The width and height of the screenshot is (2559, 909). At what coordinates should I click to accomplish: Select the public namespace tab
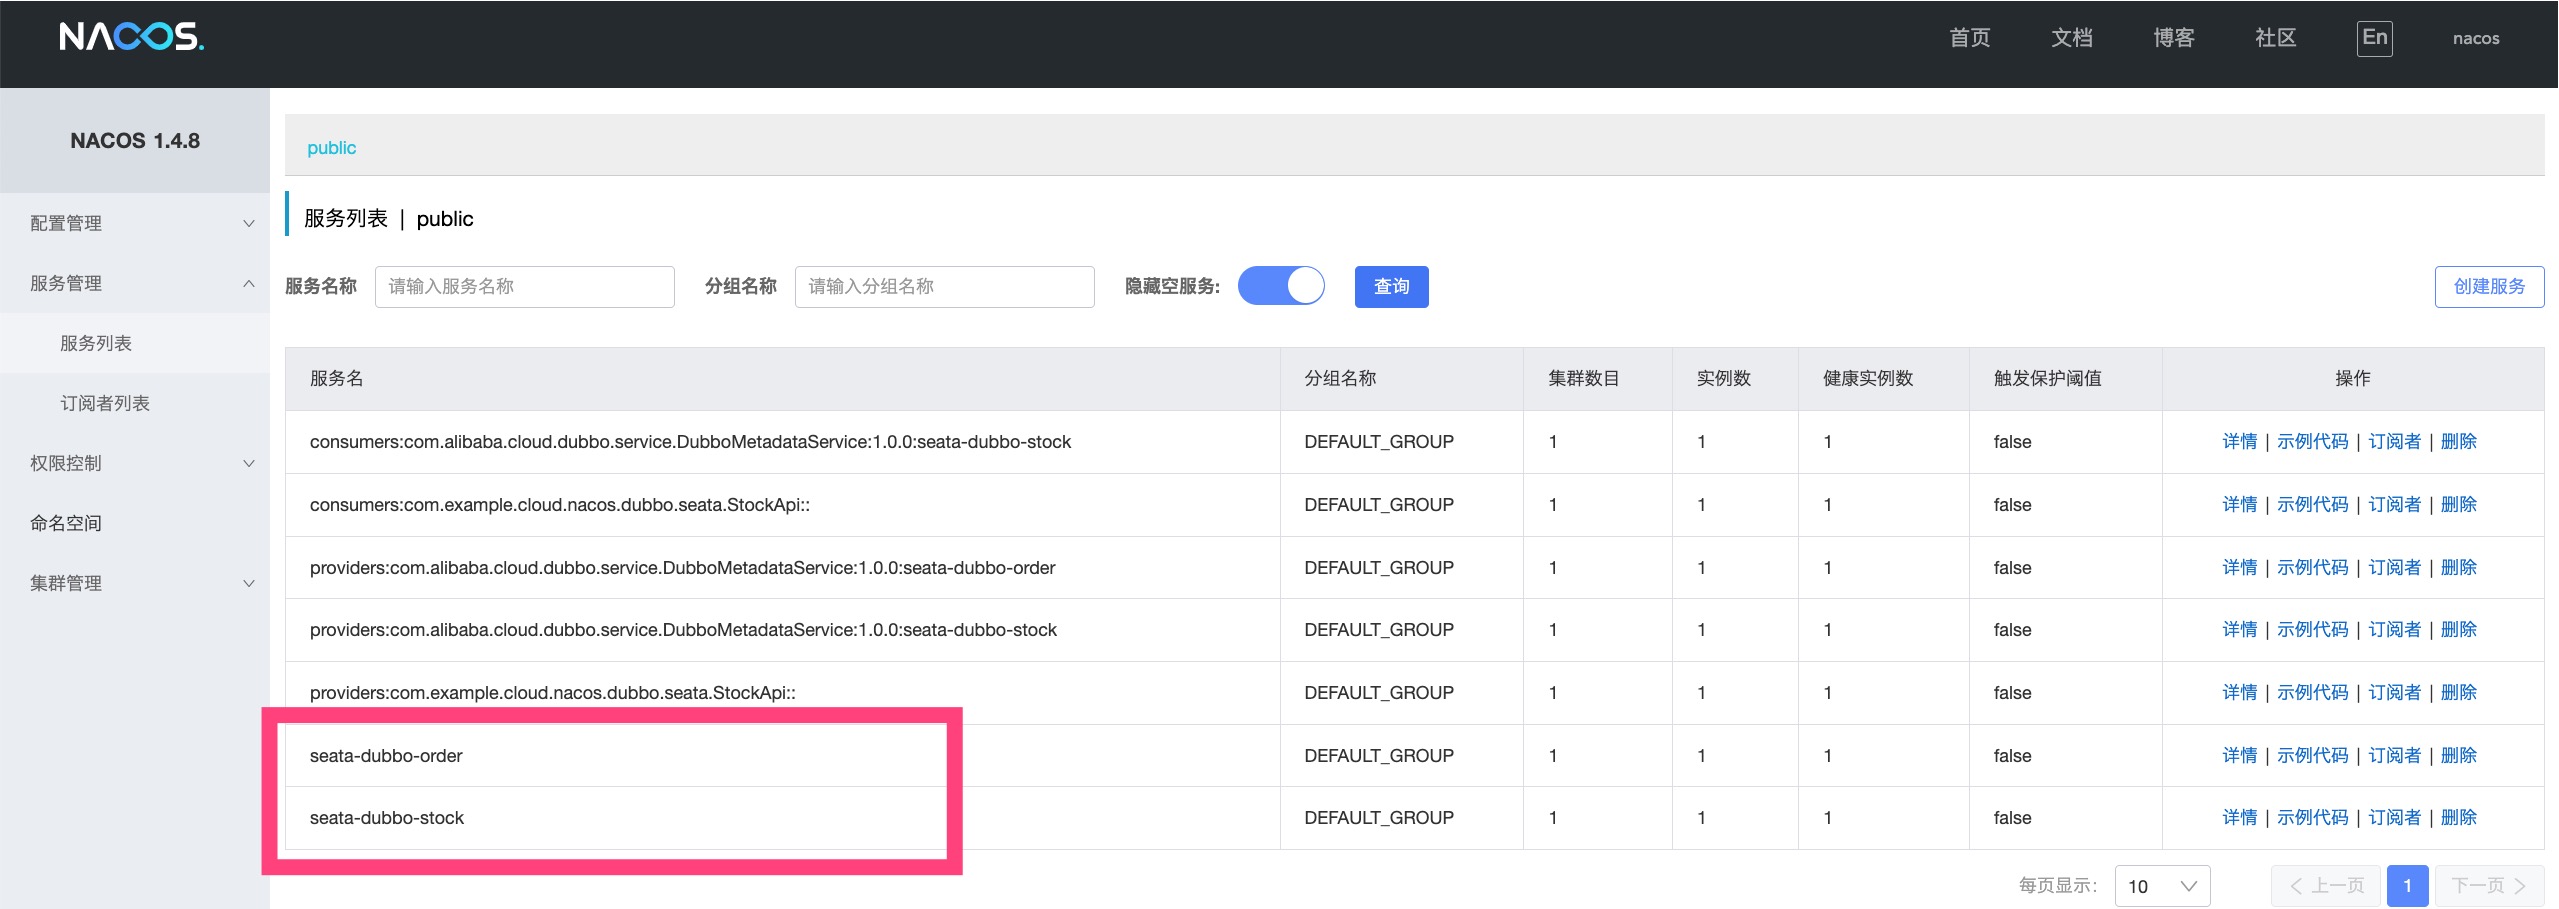point(331,147)
